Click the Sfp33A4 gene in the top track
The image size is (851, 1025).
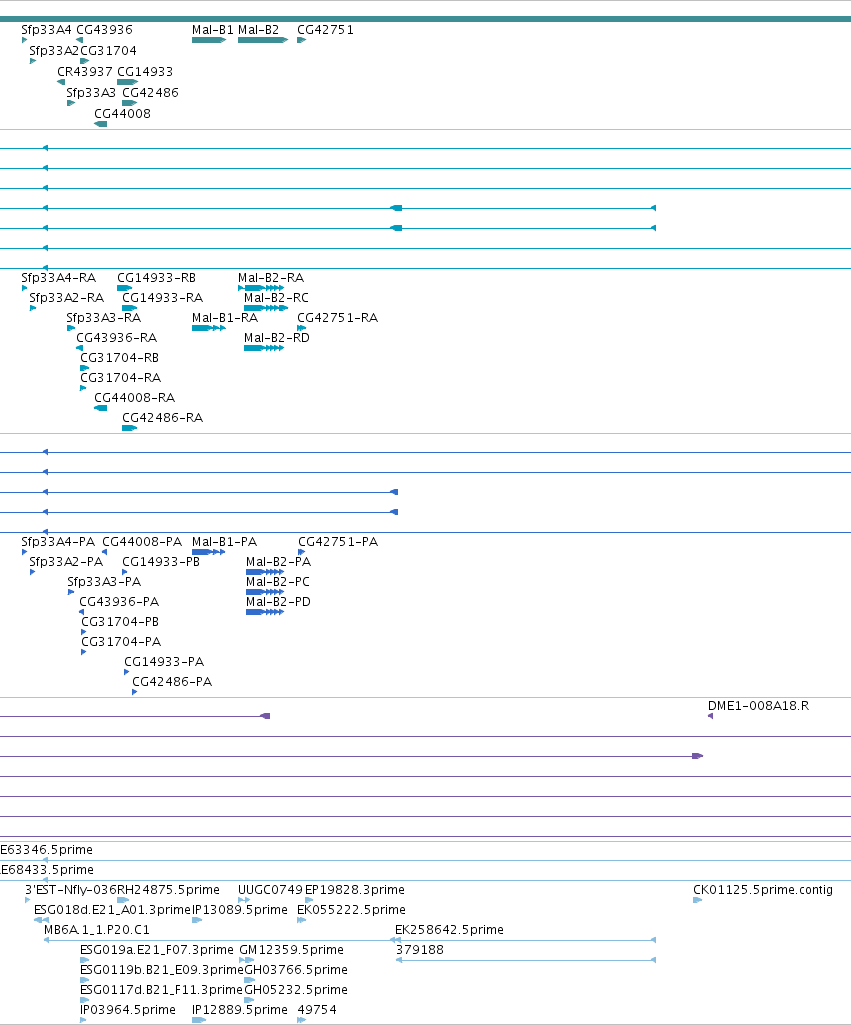25,40
